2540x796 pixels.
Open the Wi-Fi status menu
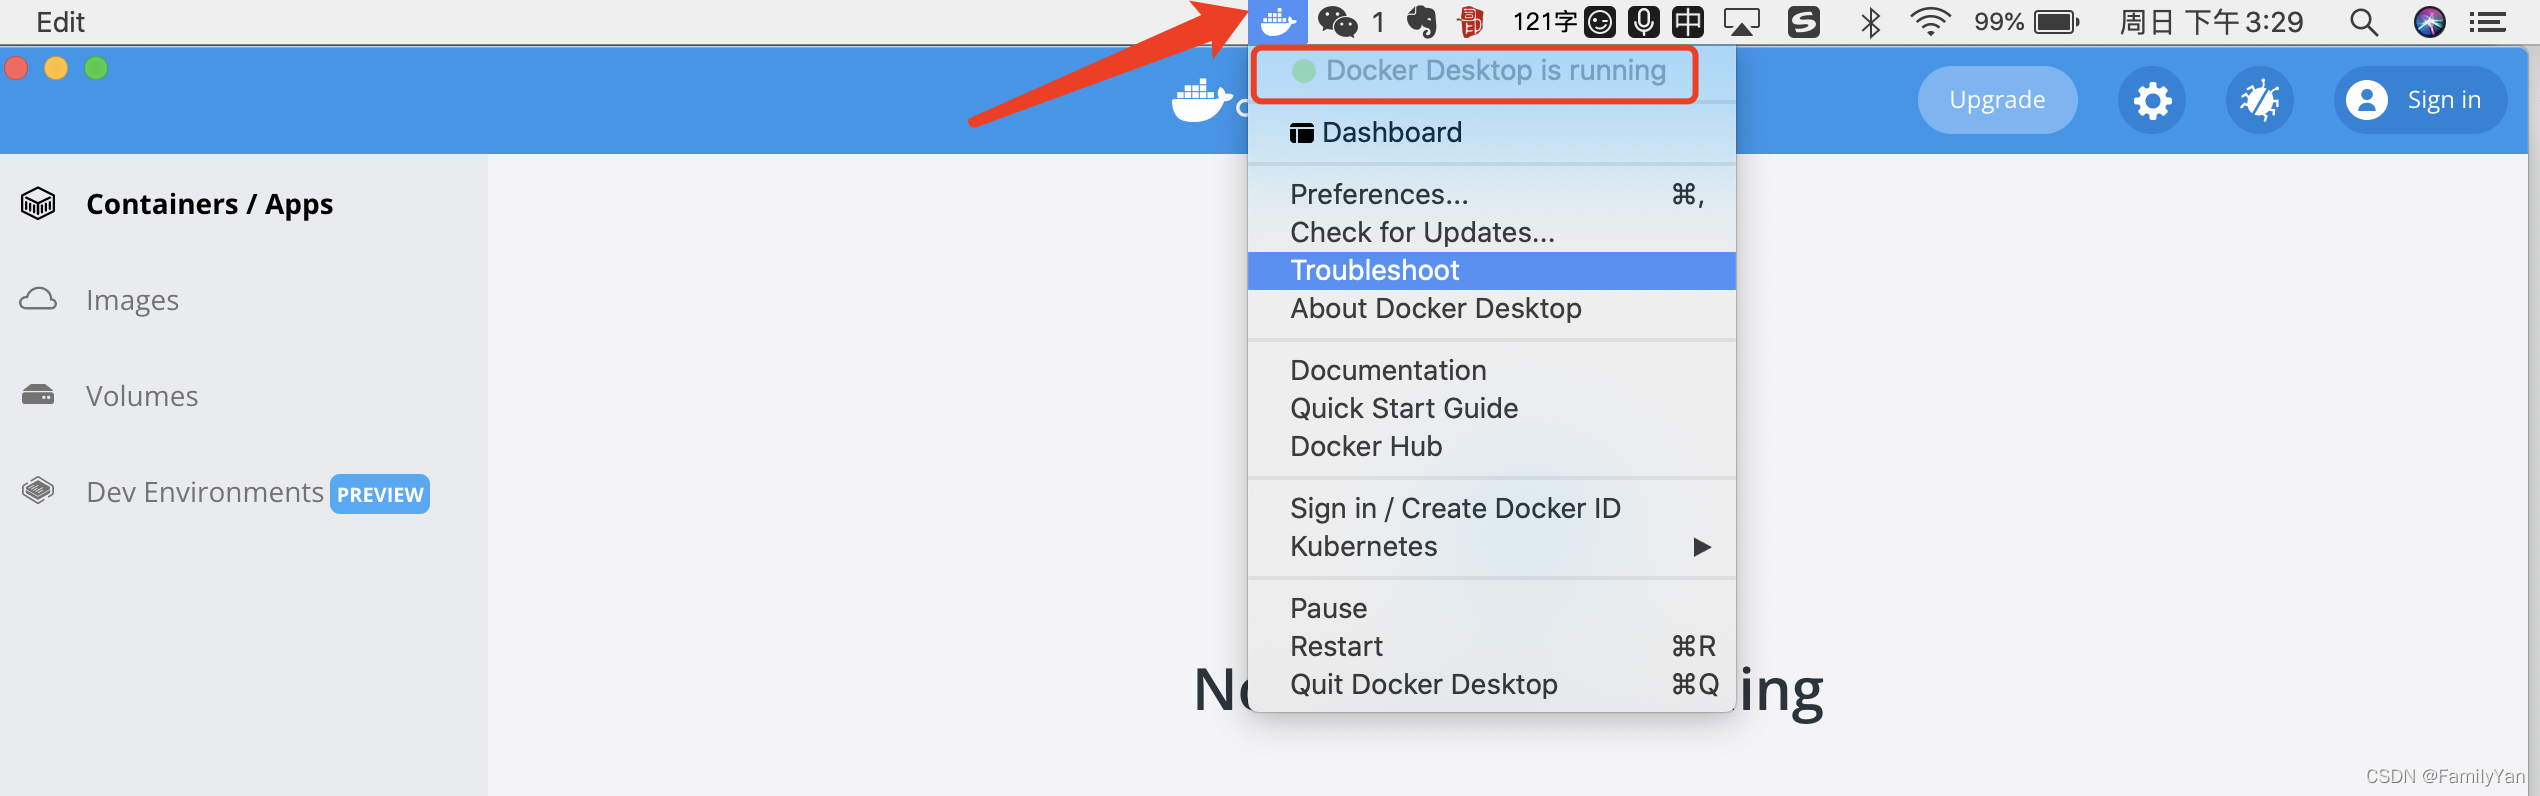(x=1930, y=21)
